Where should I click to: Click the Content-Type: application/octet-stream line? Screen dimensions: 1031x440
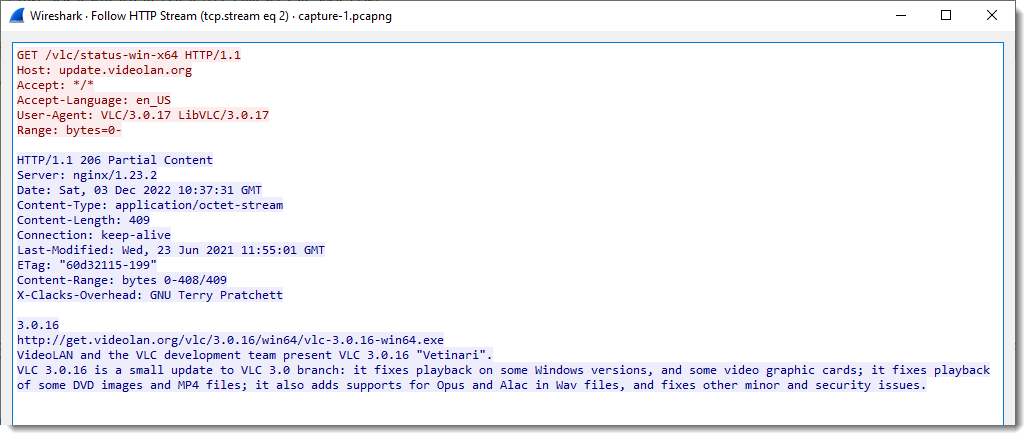pyautogui.click(x=150, y=205)
